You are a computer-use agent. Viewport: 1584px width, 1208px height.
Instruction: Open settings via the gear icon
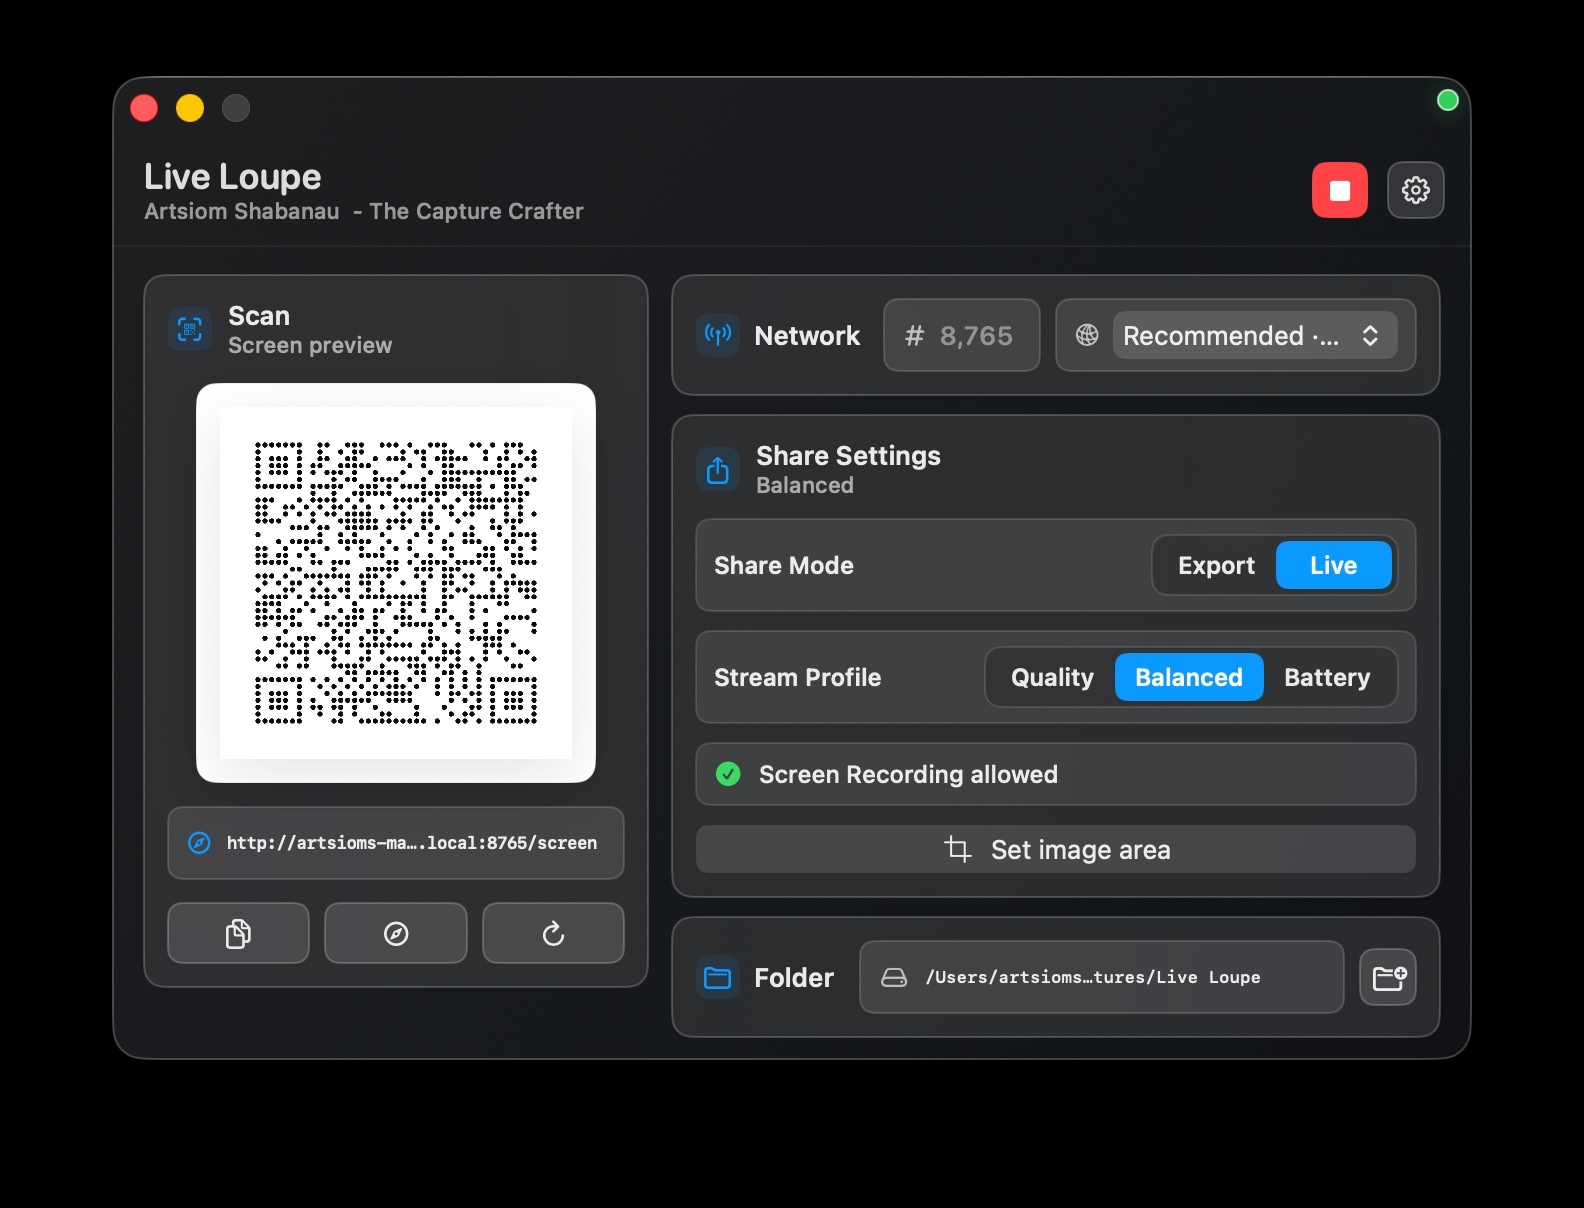[x=1415, y=190]
